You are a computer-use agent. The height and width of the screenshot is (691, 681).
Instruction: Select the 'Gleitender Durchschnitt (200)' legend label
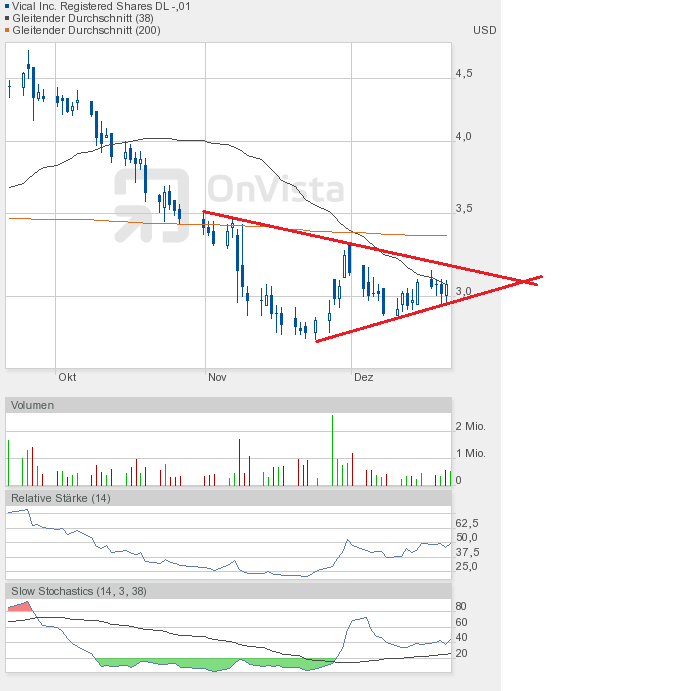(86, 30)
